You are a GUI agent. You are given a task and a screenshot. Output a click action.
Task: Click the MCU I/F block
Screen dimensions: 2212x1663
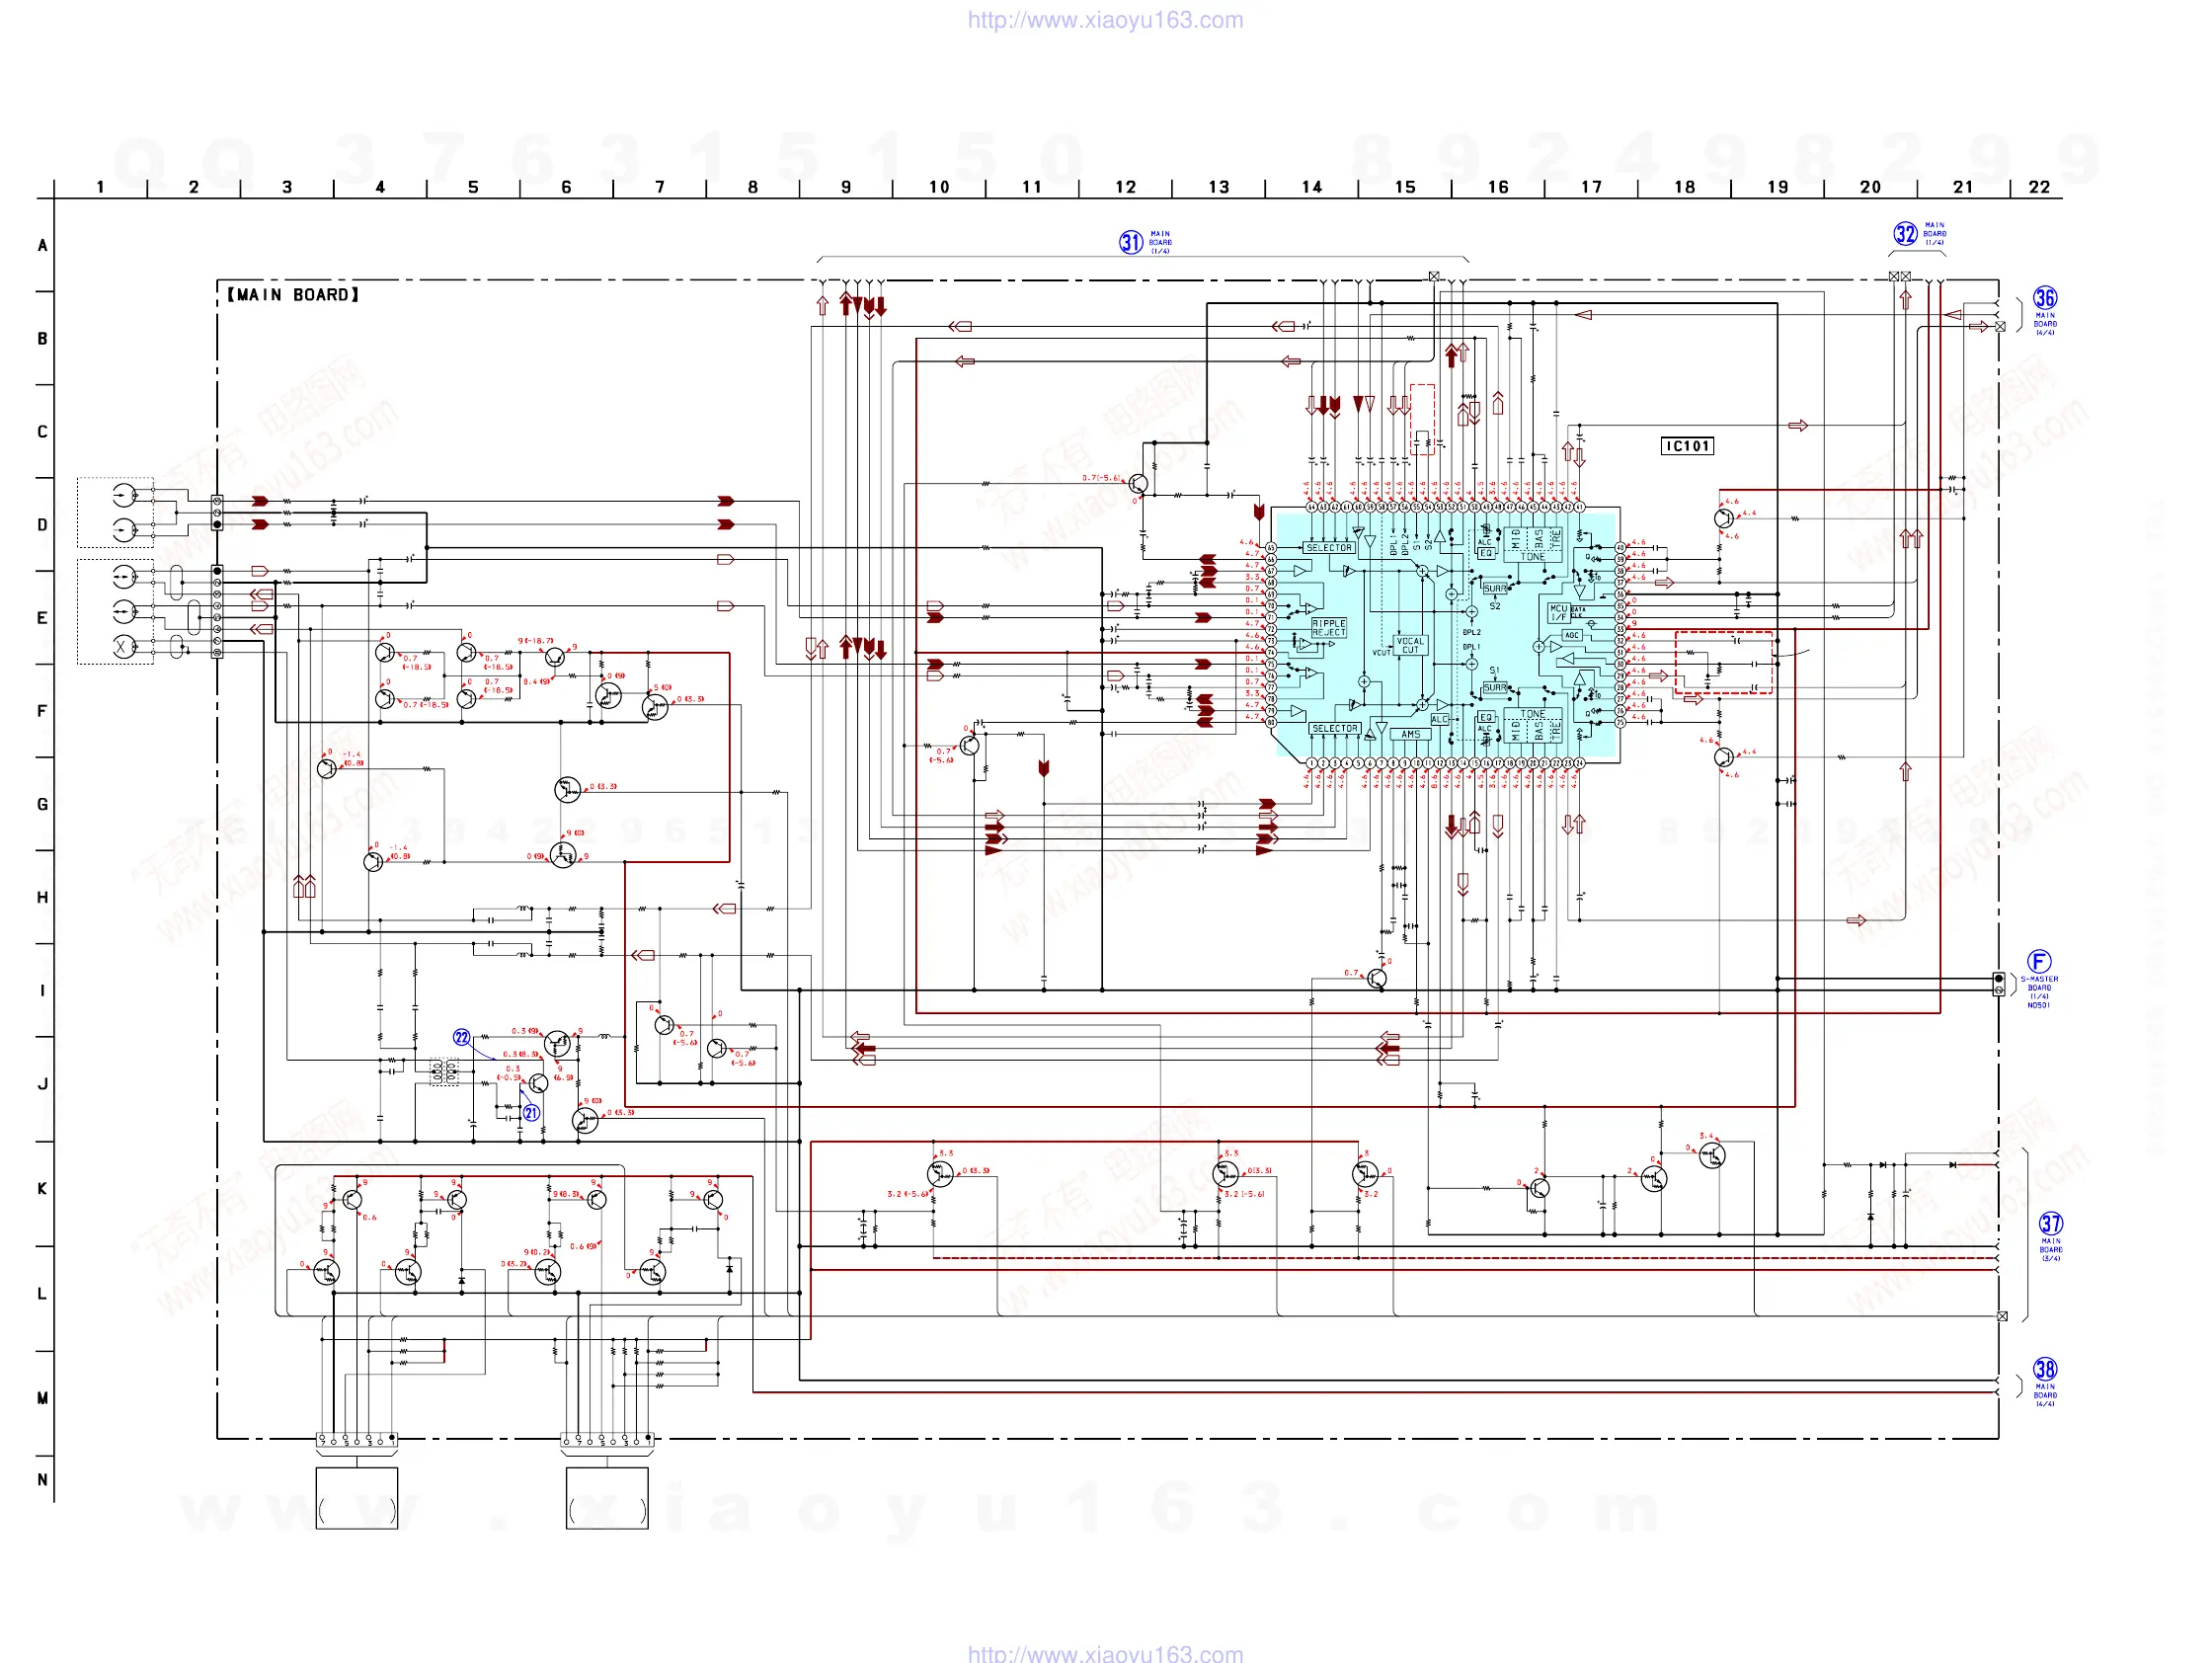[1558, 612]
